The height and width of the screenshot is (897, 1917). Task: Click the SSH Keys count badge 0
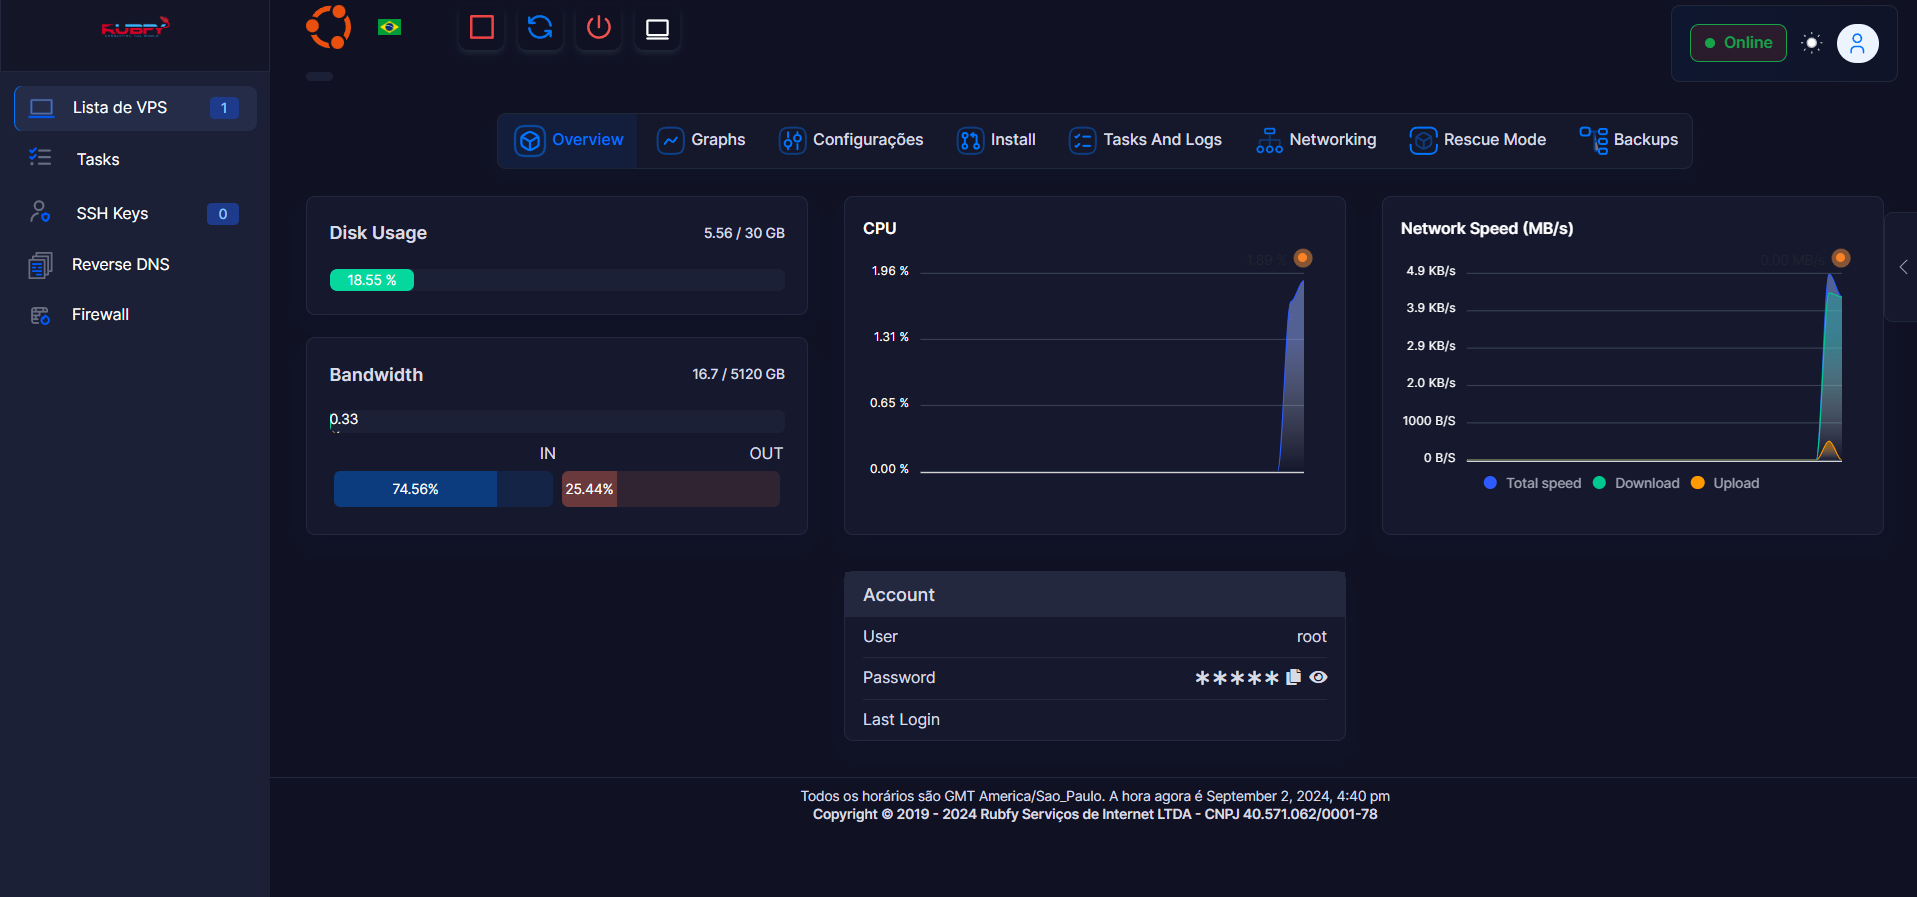click(223, 214)
